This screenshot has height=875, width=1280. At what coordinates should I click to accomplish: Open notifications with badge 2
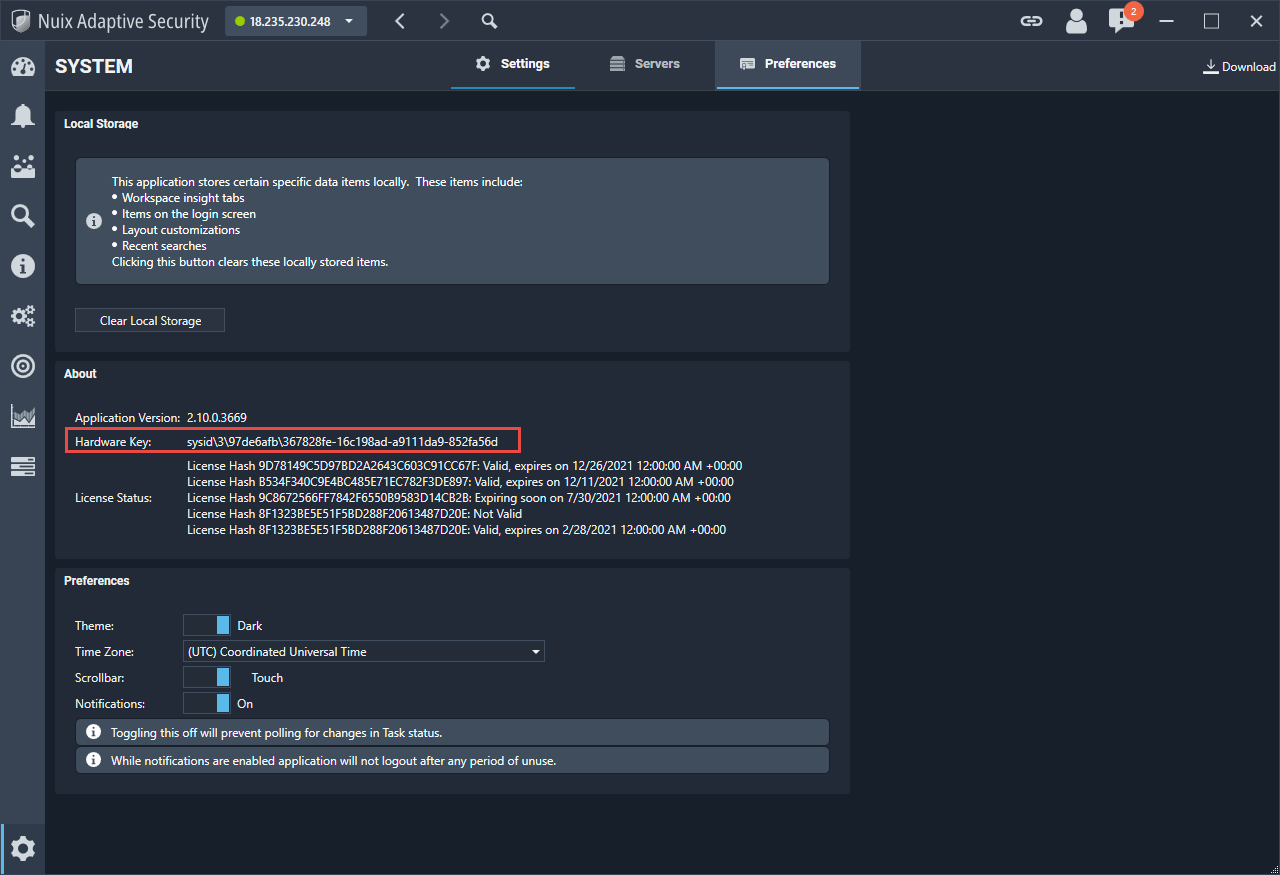point(1123,20)
